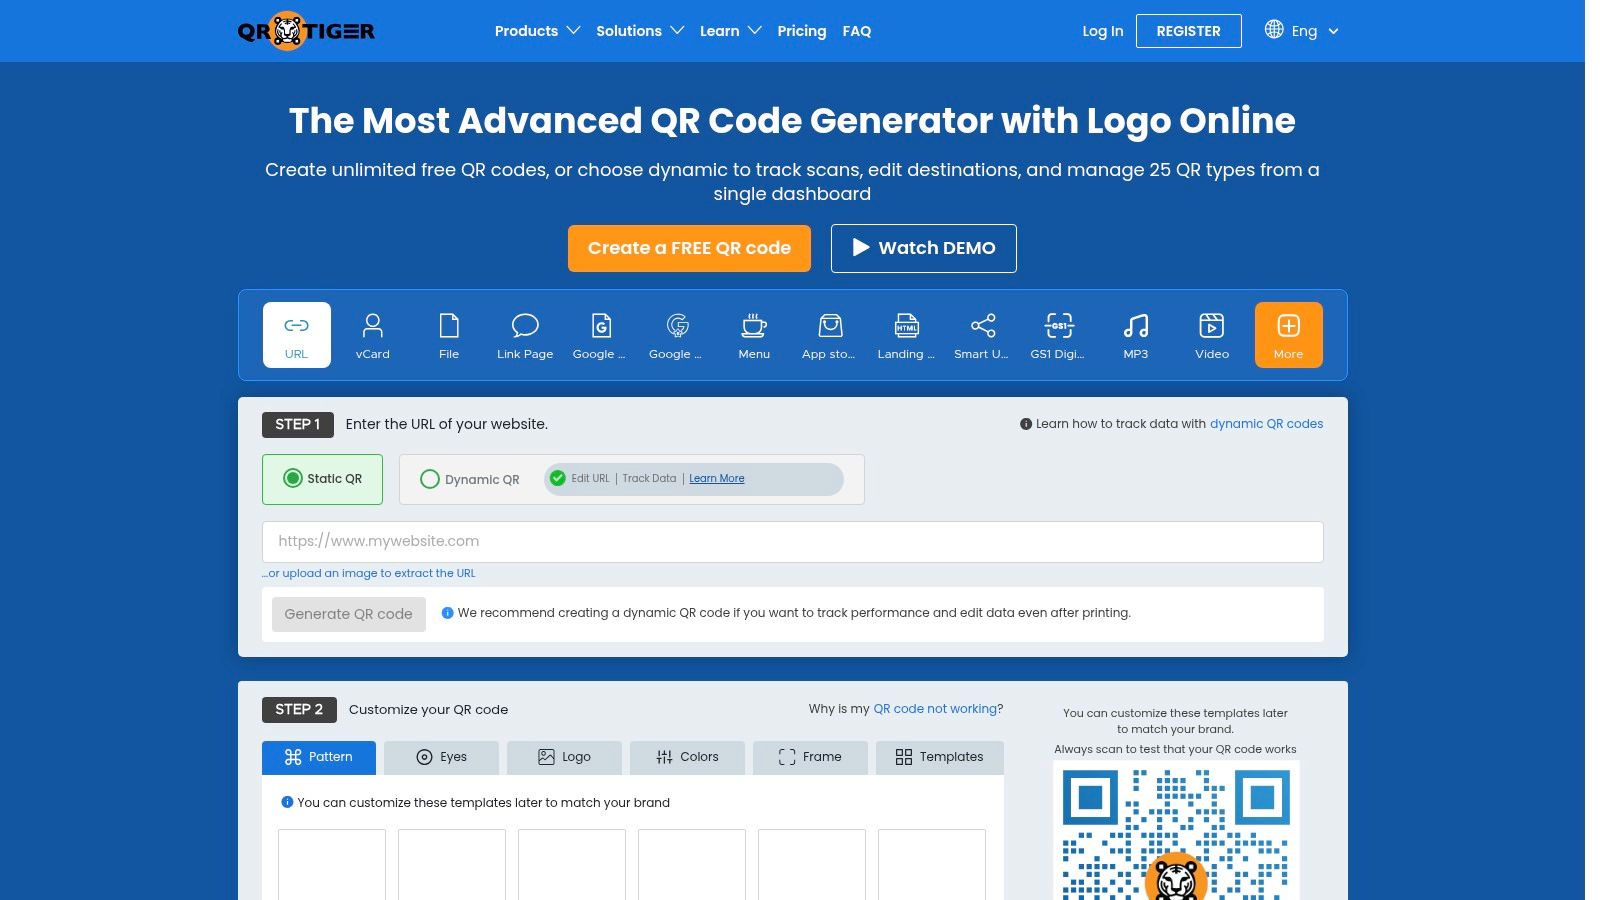Show More QR types
The image size is (1600, 900).
pyautogui.click(x=1288, y=335)
